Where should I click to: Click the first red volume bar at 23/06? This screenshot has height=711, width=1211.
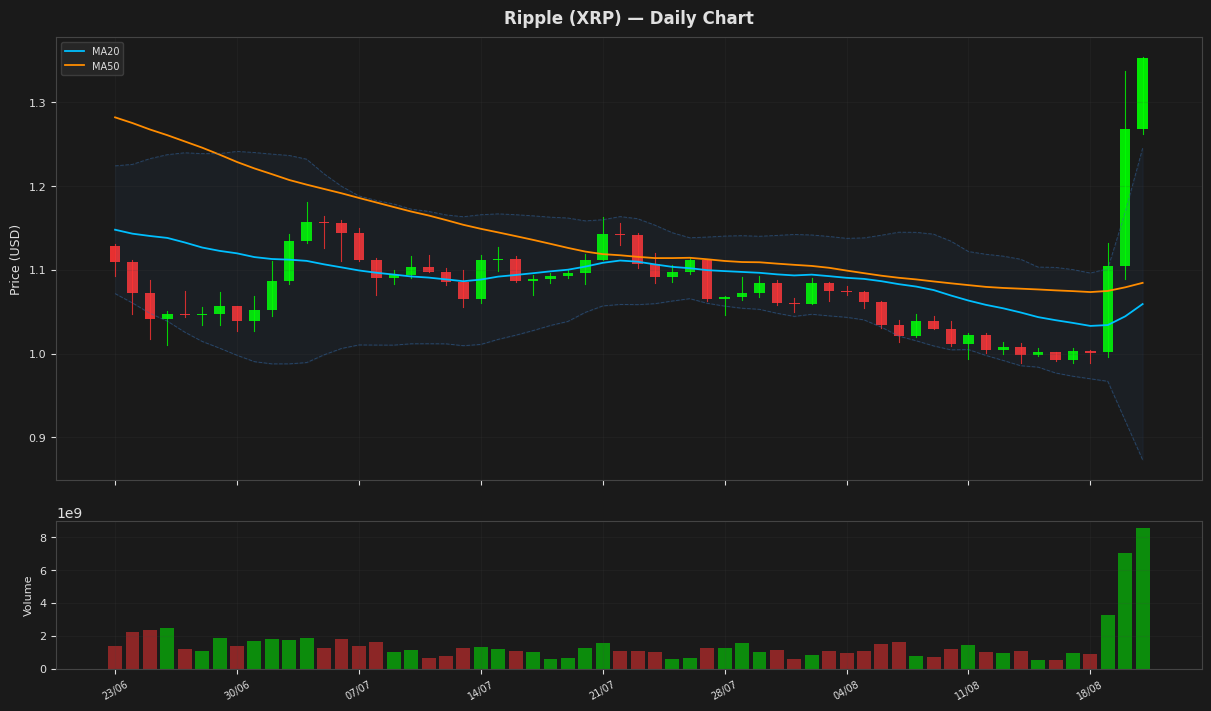[115, 657]
